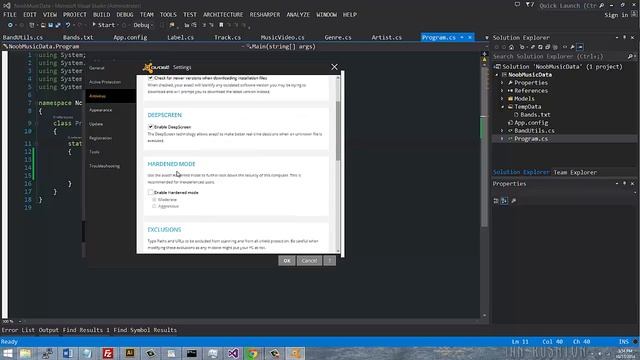Open the DEBUG menu
Viewport: 640px width, 360px height.
(124, 14)
